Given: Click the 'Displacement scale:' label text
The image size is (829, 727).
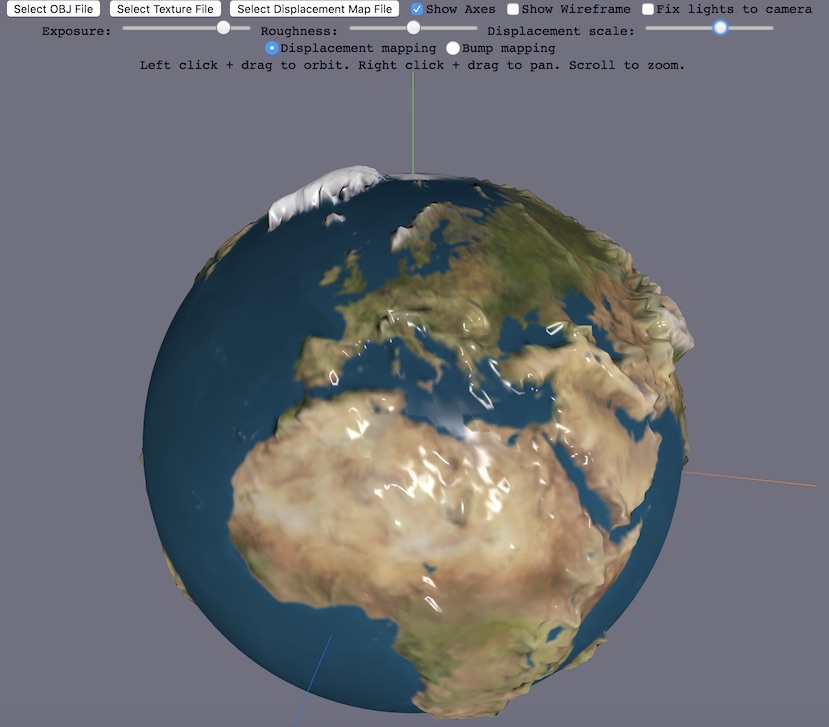Looking at the screenshot, I should coord(560,31).
